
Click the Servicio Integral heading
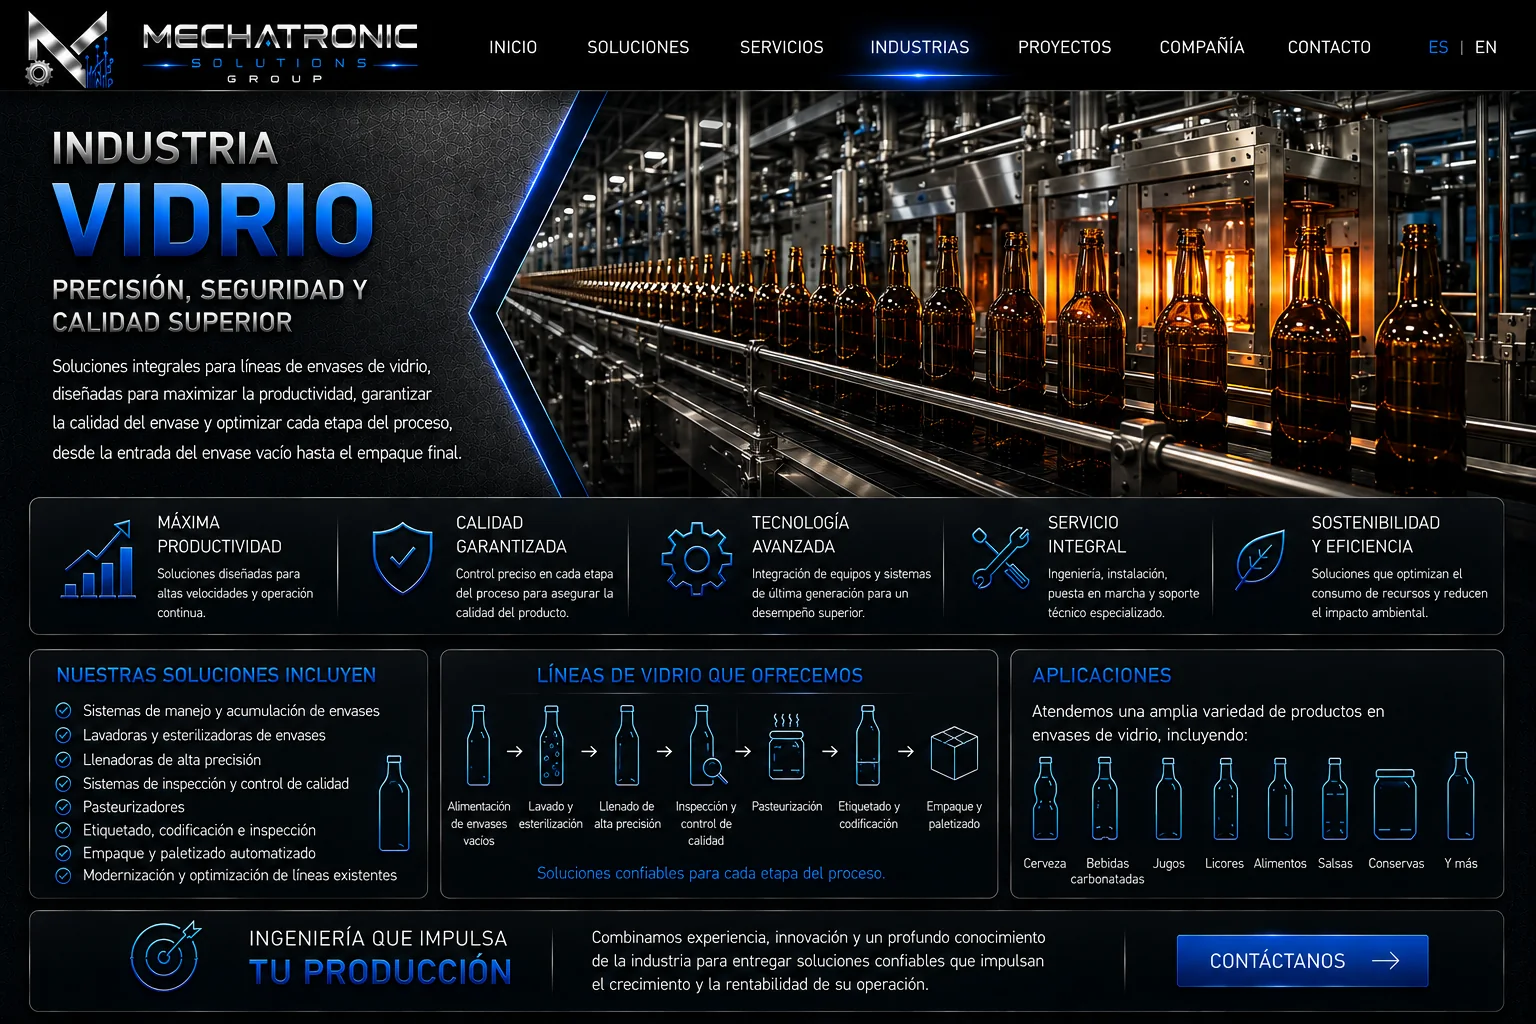point(1087,535)
